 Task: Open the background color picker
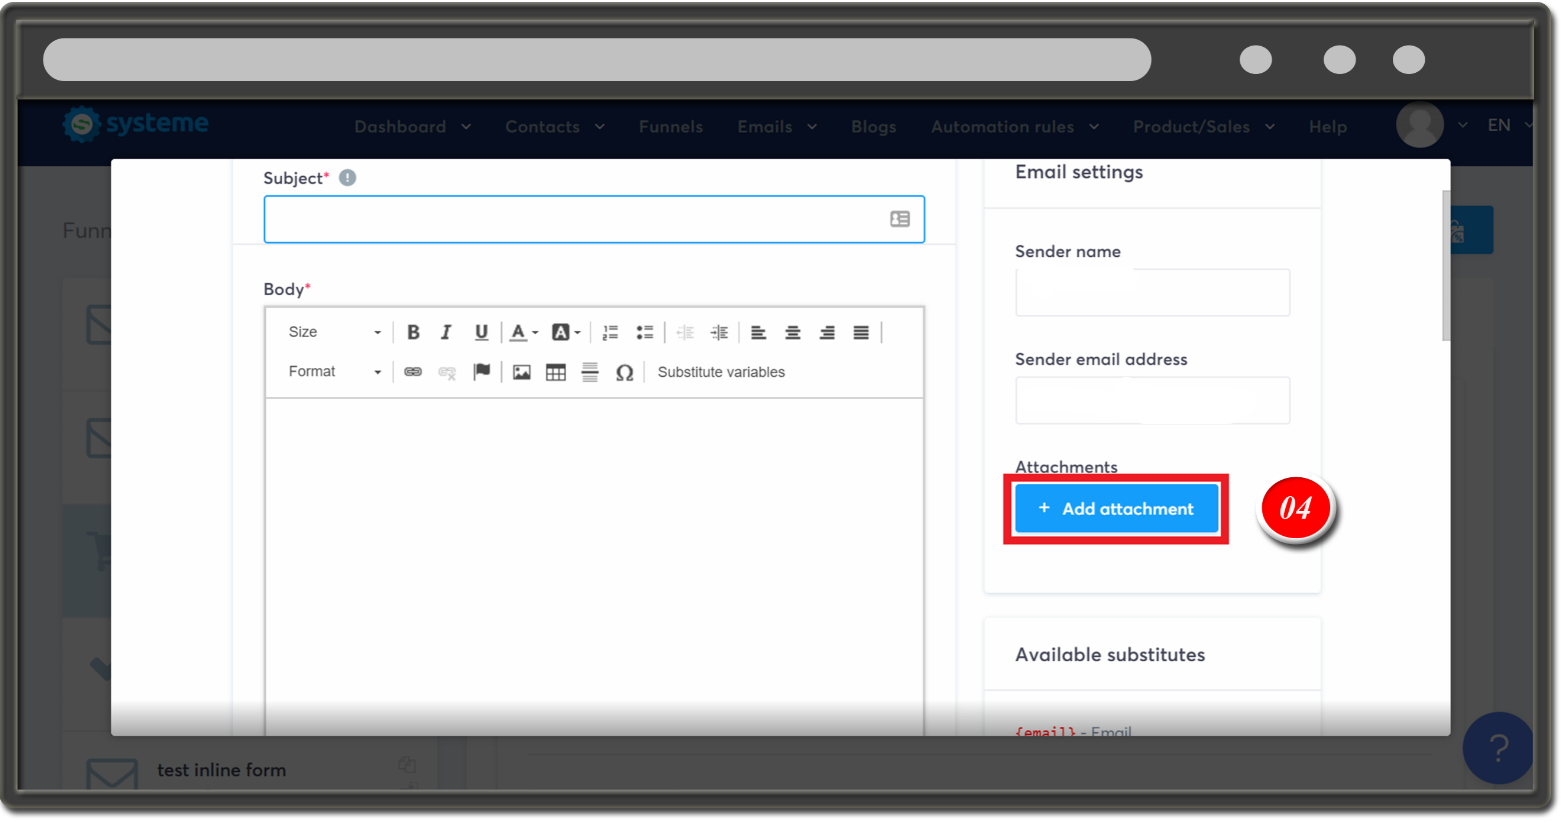pos(566,332)
